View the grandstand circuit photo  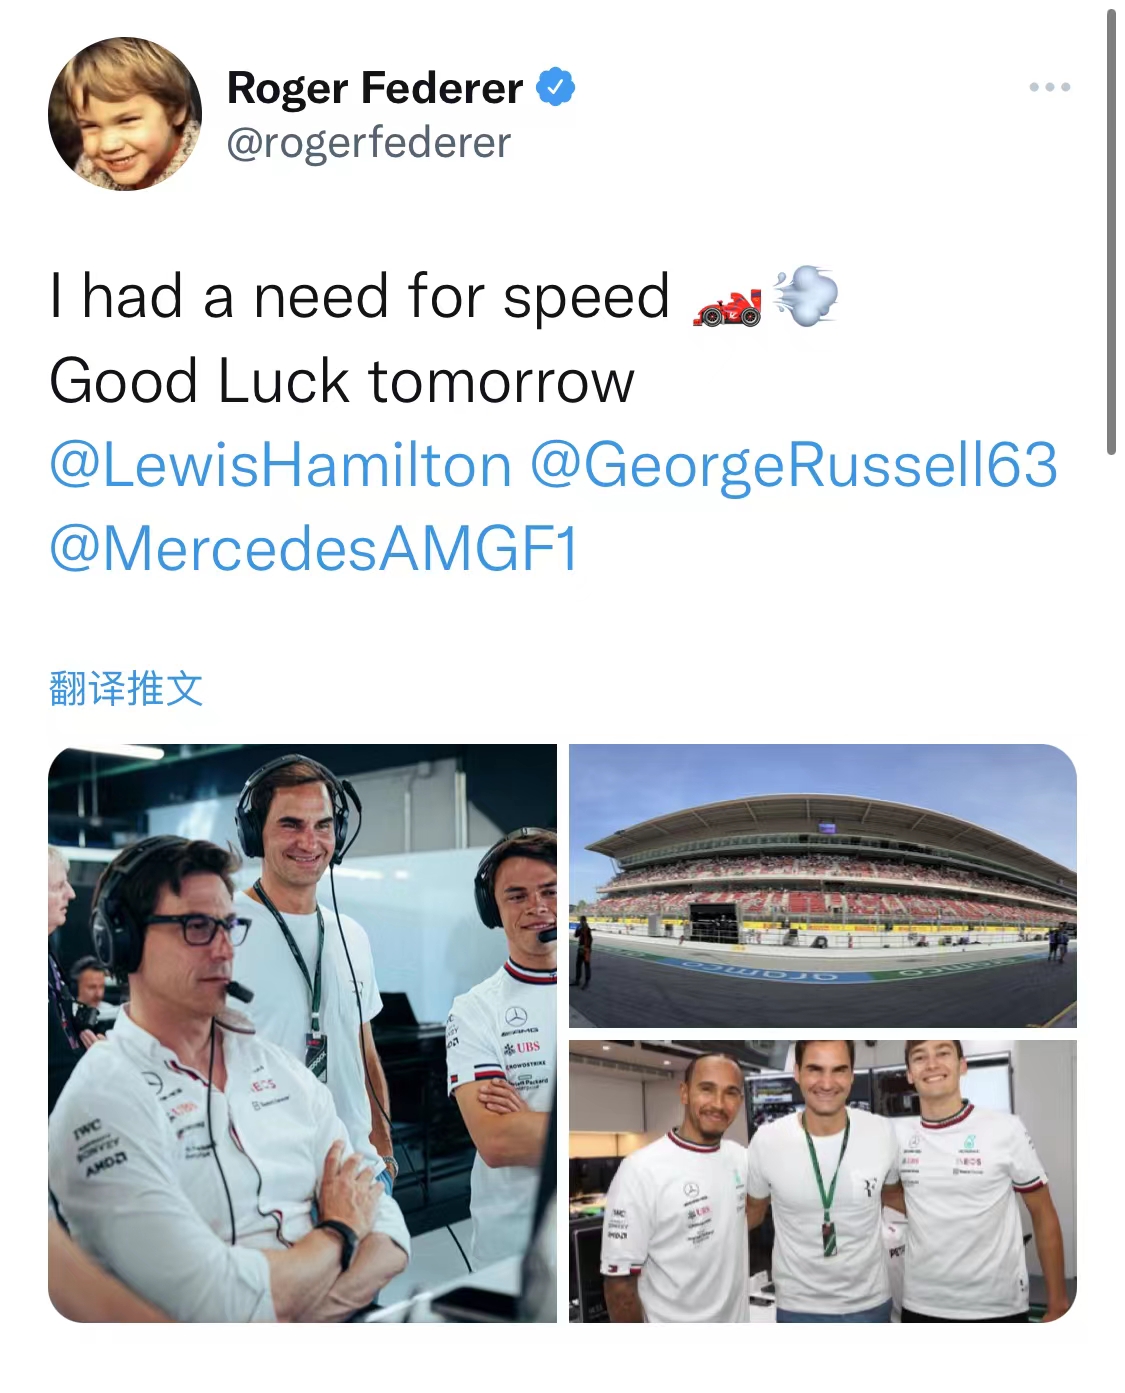click(822, 885)
